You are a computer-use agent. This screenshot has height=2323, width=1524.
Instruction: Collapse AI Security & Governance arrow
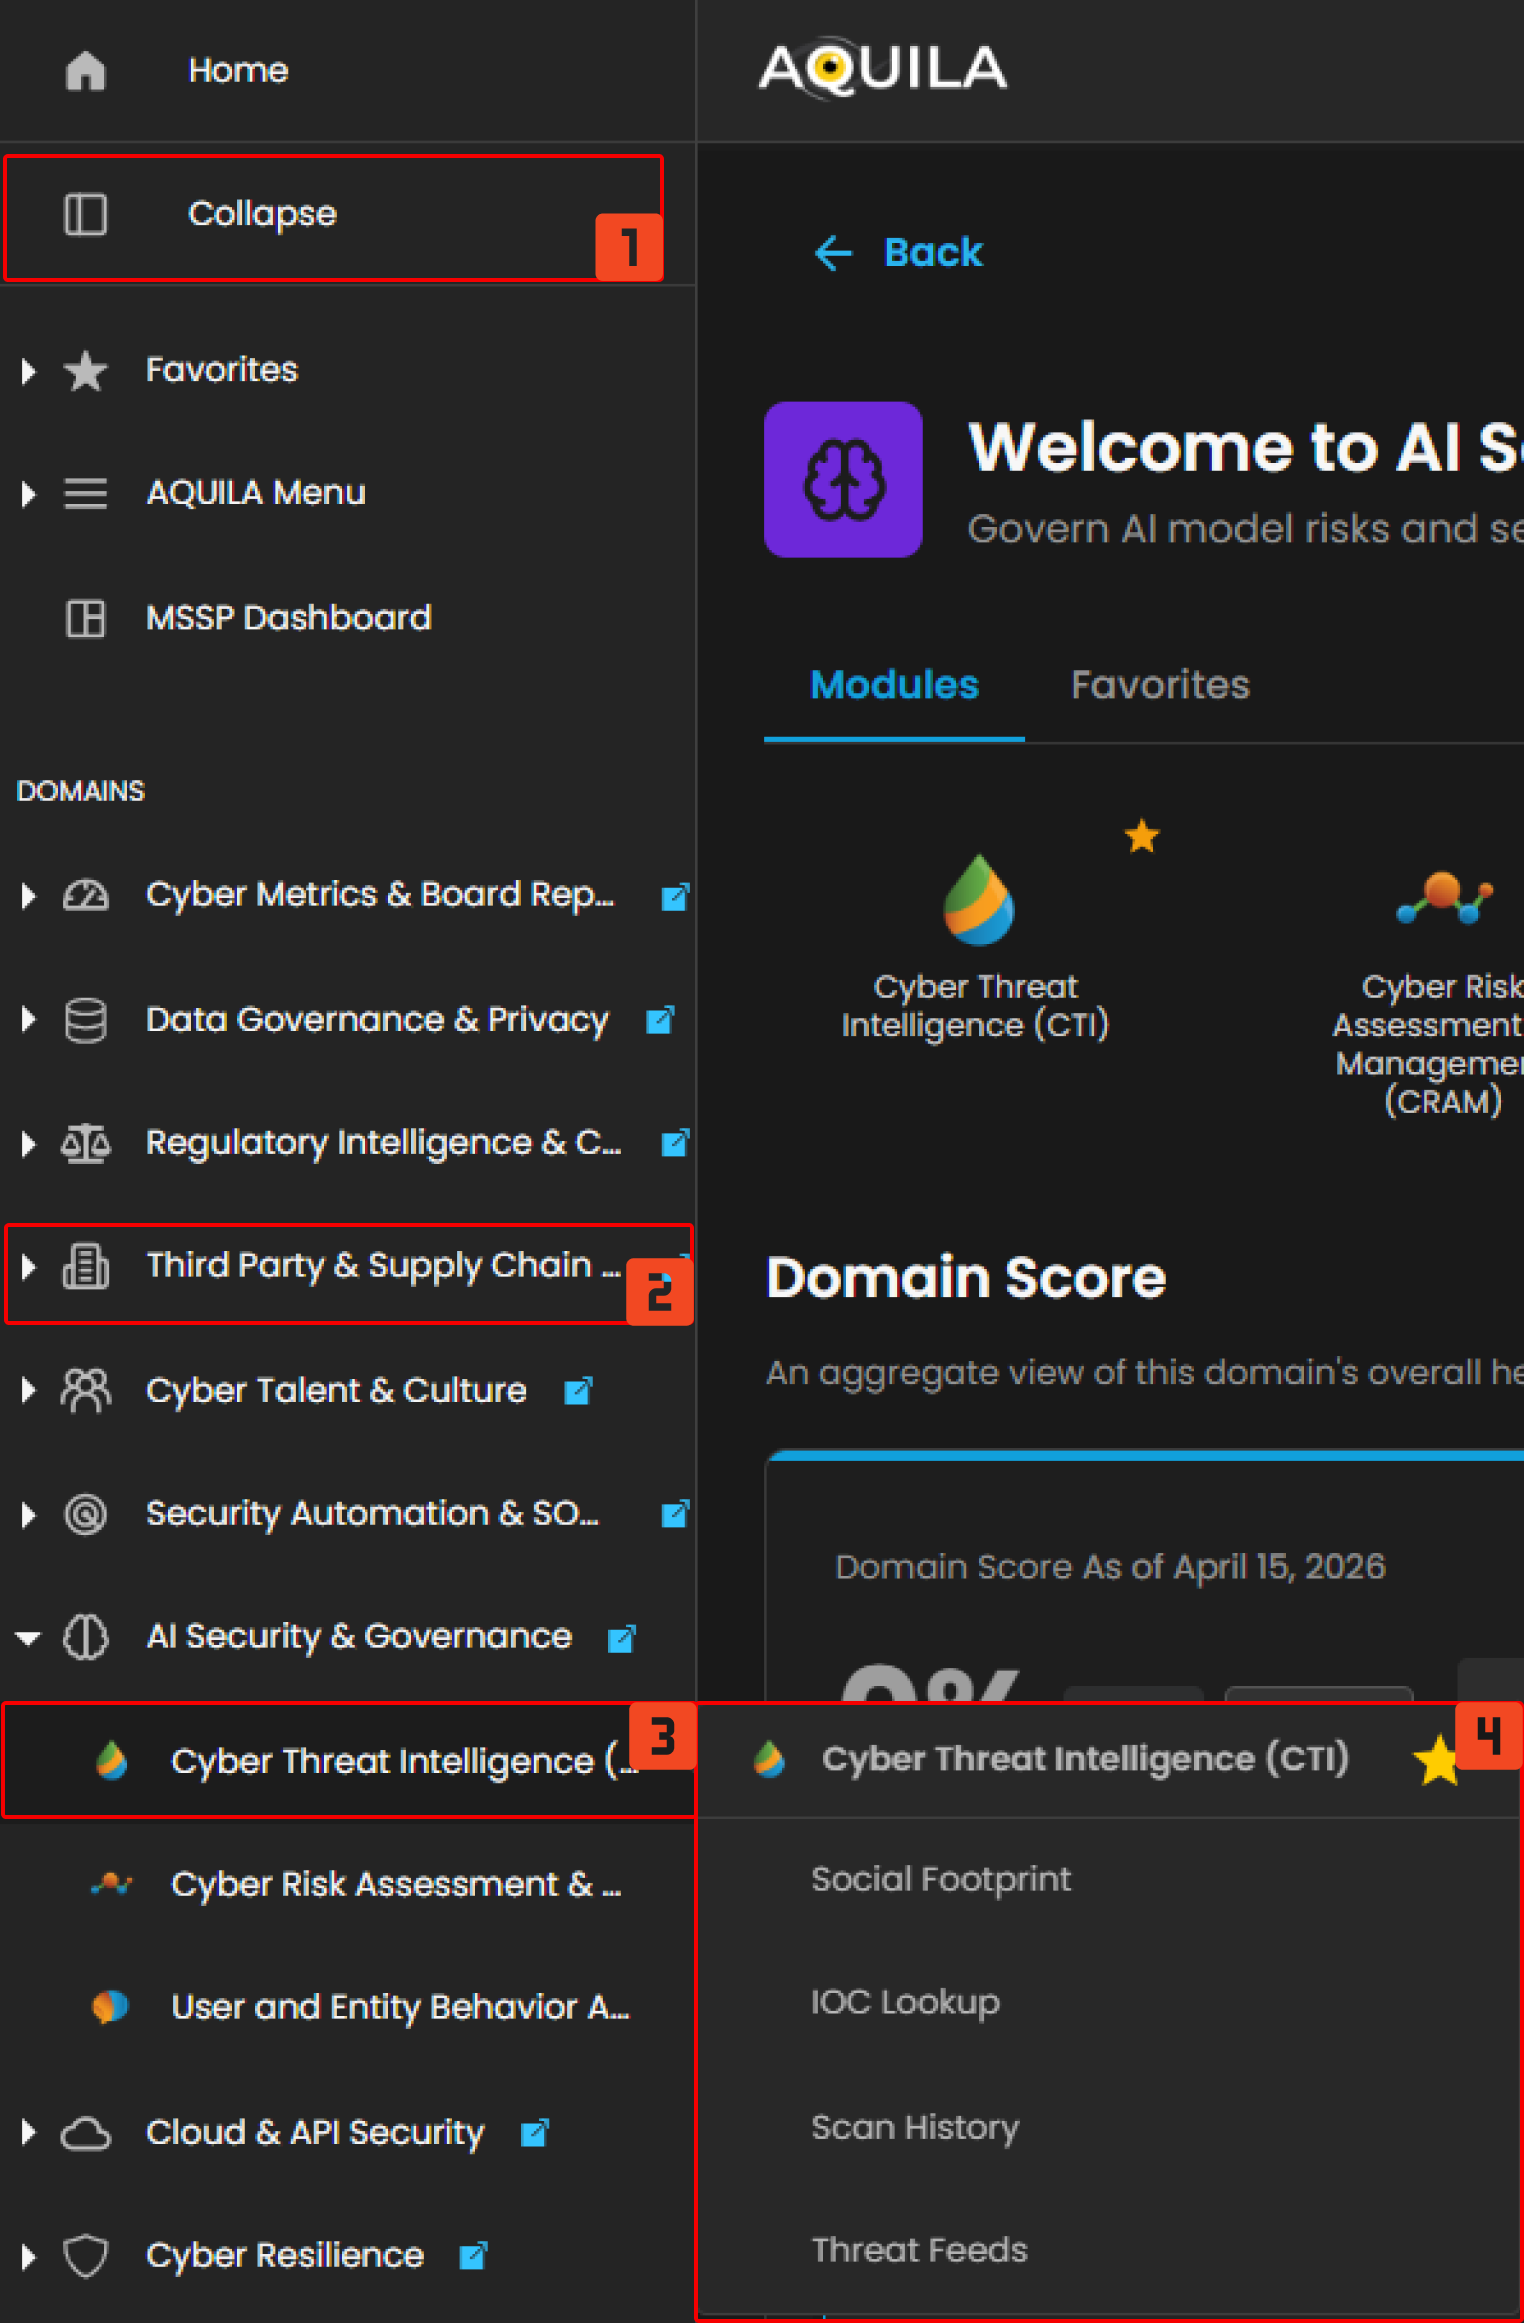click(x=28, y=1638)
